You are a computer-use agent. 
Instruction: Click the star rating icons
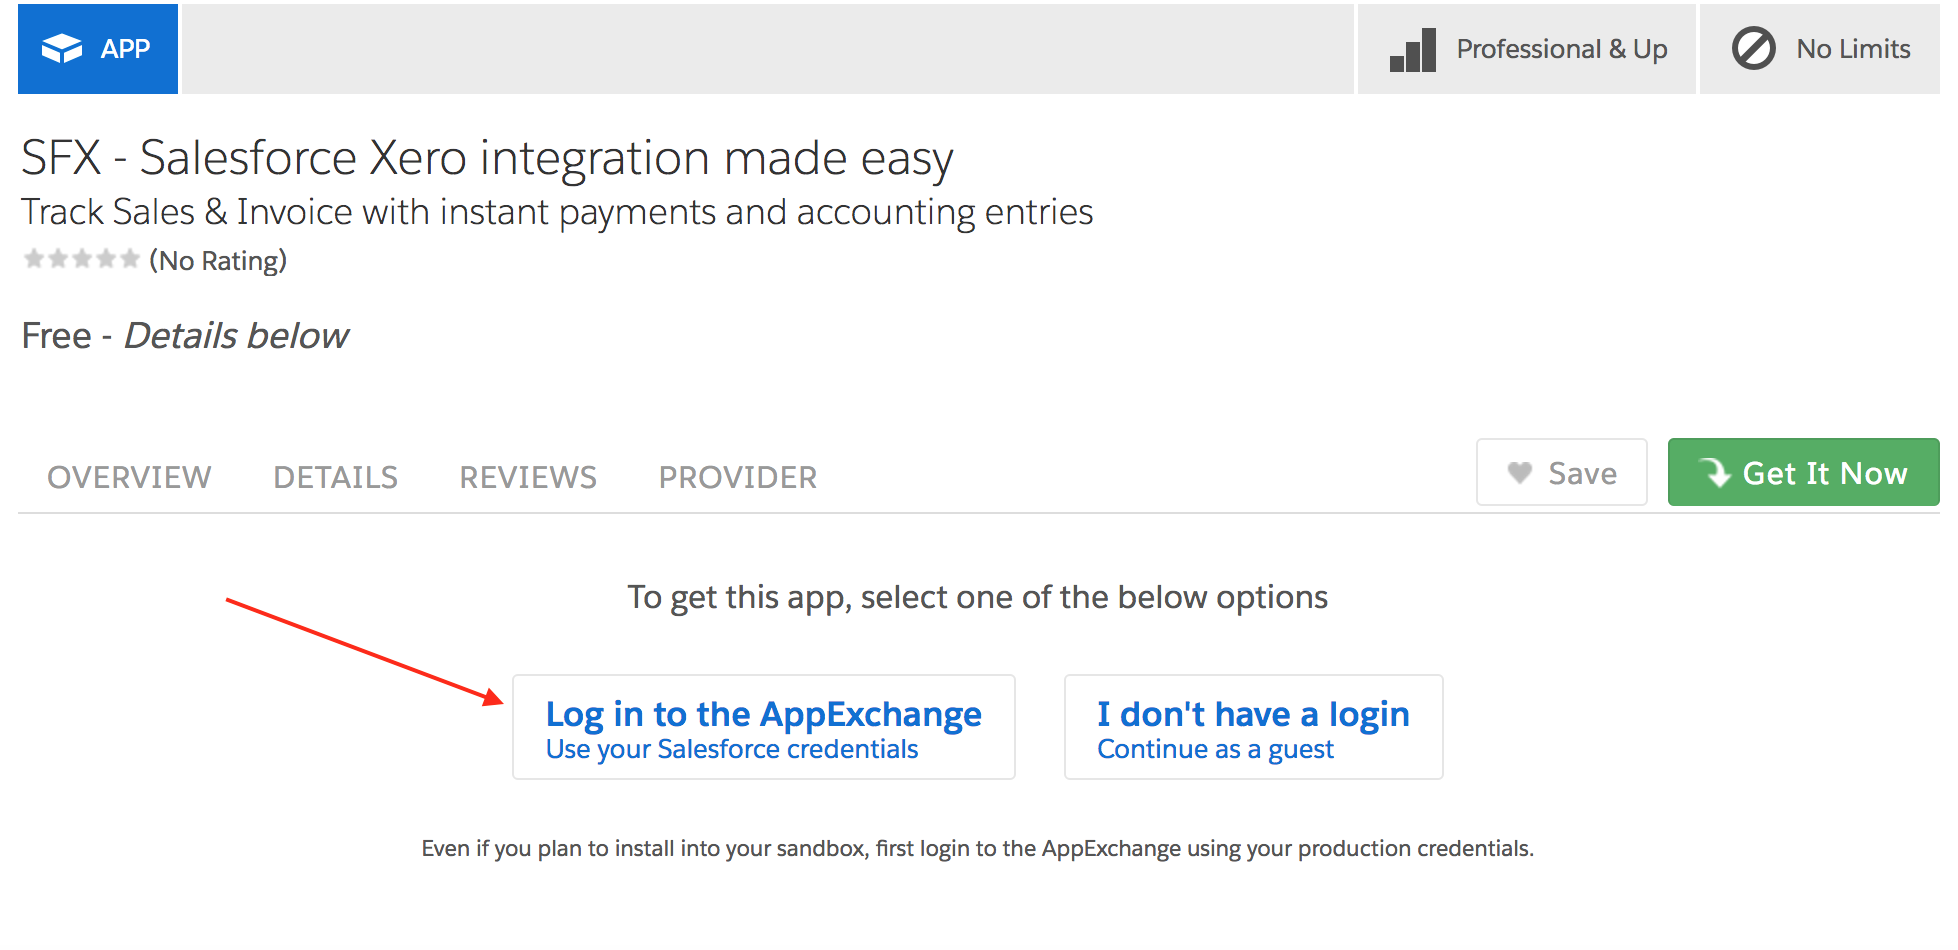(82, 260)
